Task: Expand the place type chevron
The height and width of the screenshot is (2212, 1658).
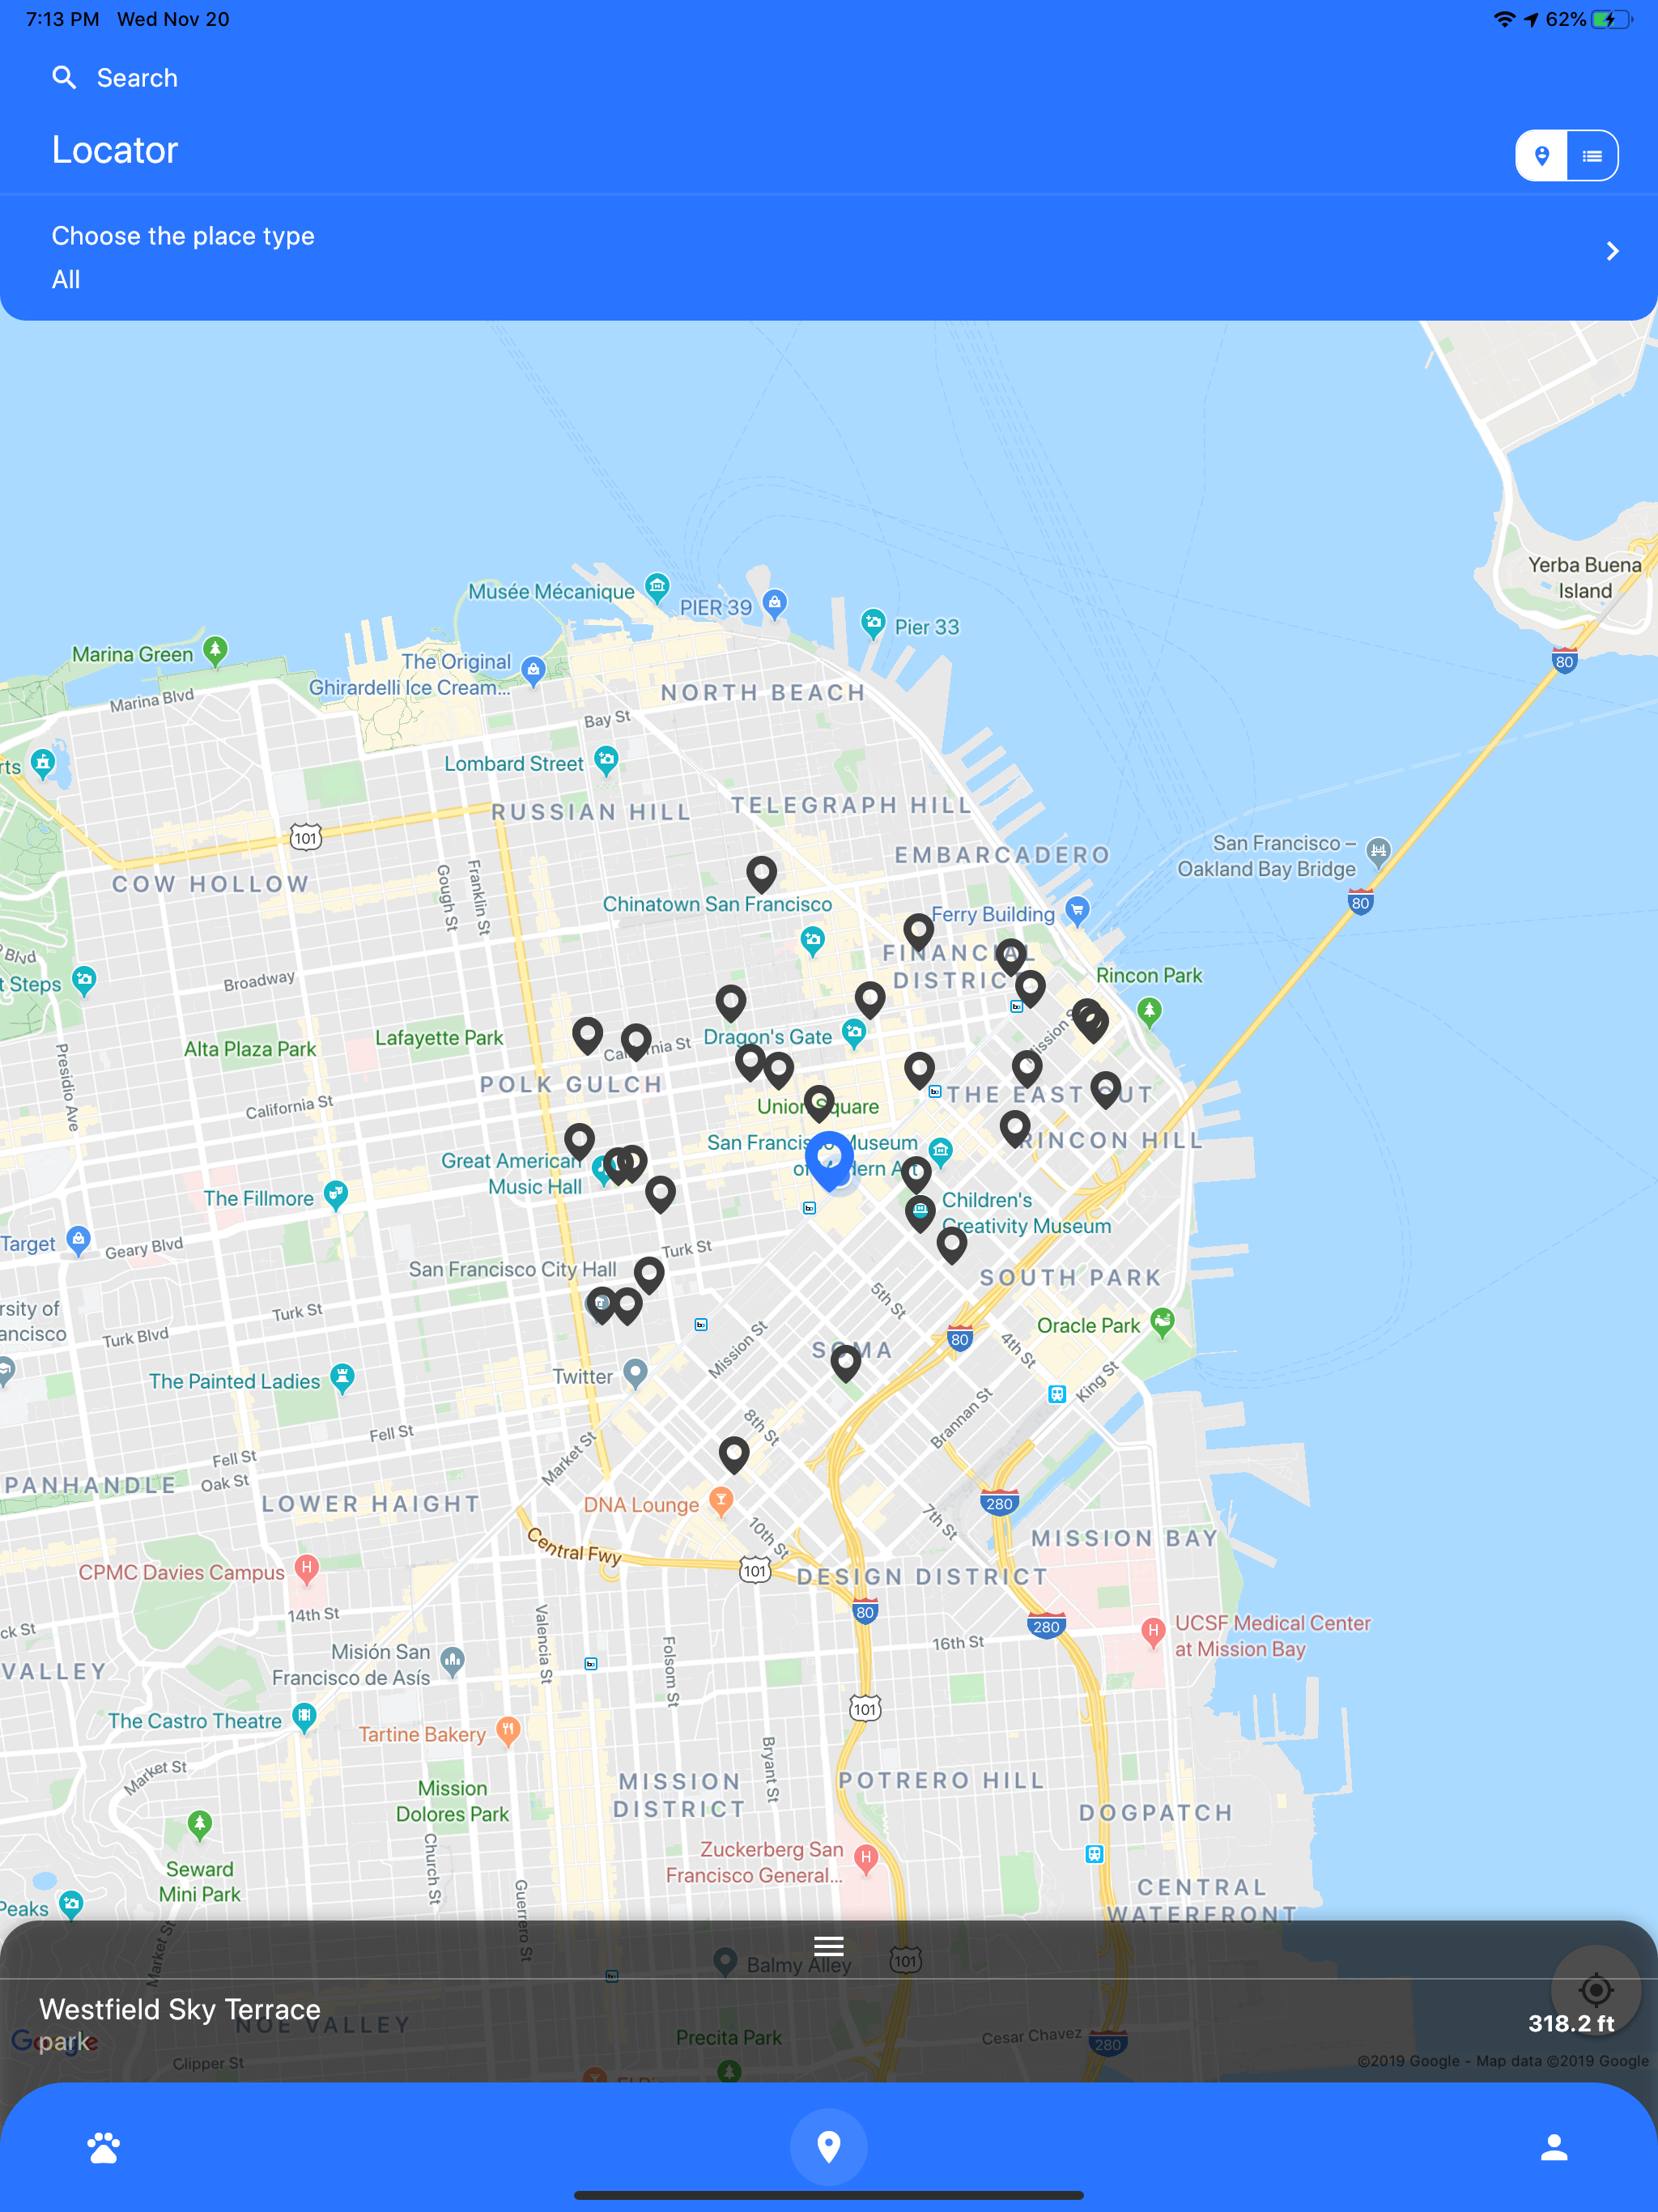Action: tap(1612, 251)
